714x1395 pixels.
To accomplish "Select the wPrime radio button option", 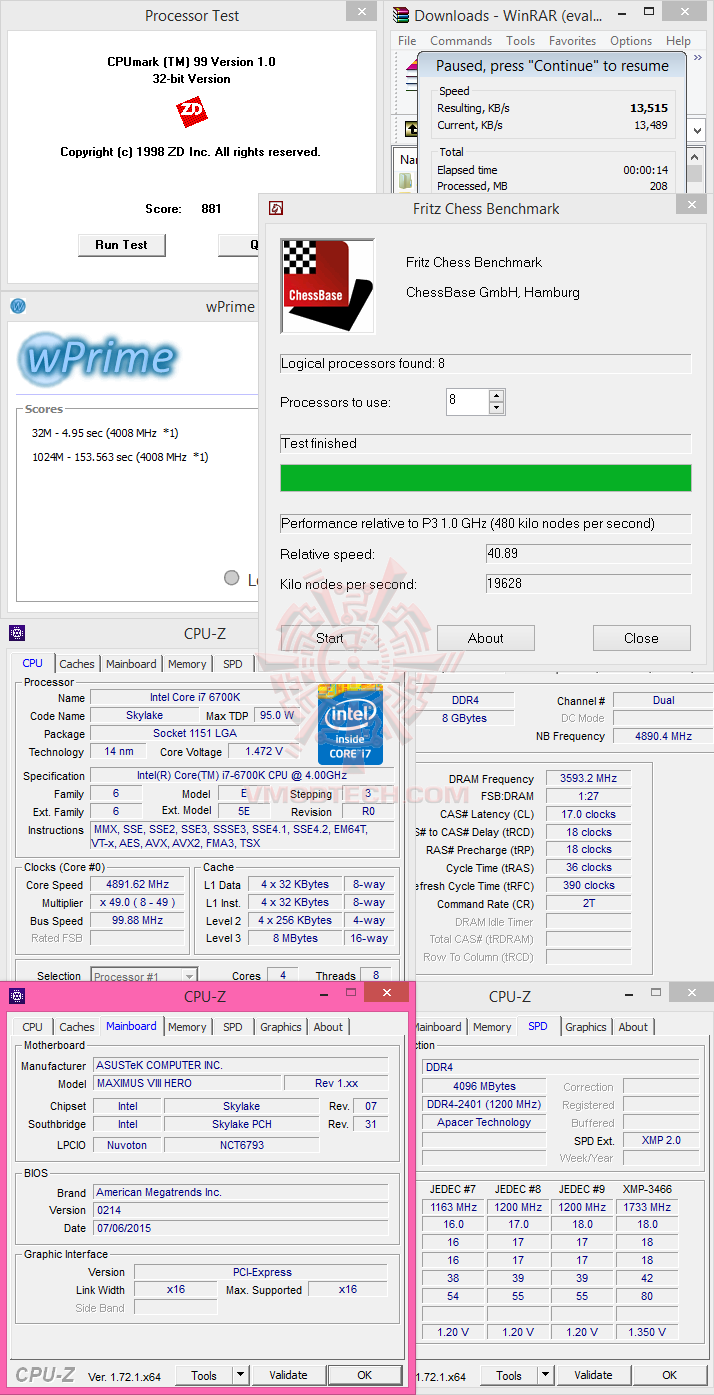I will [x=232, y=578].
